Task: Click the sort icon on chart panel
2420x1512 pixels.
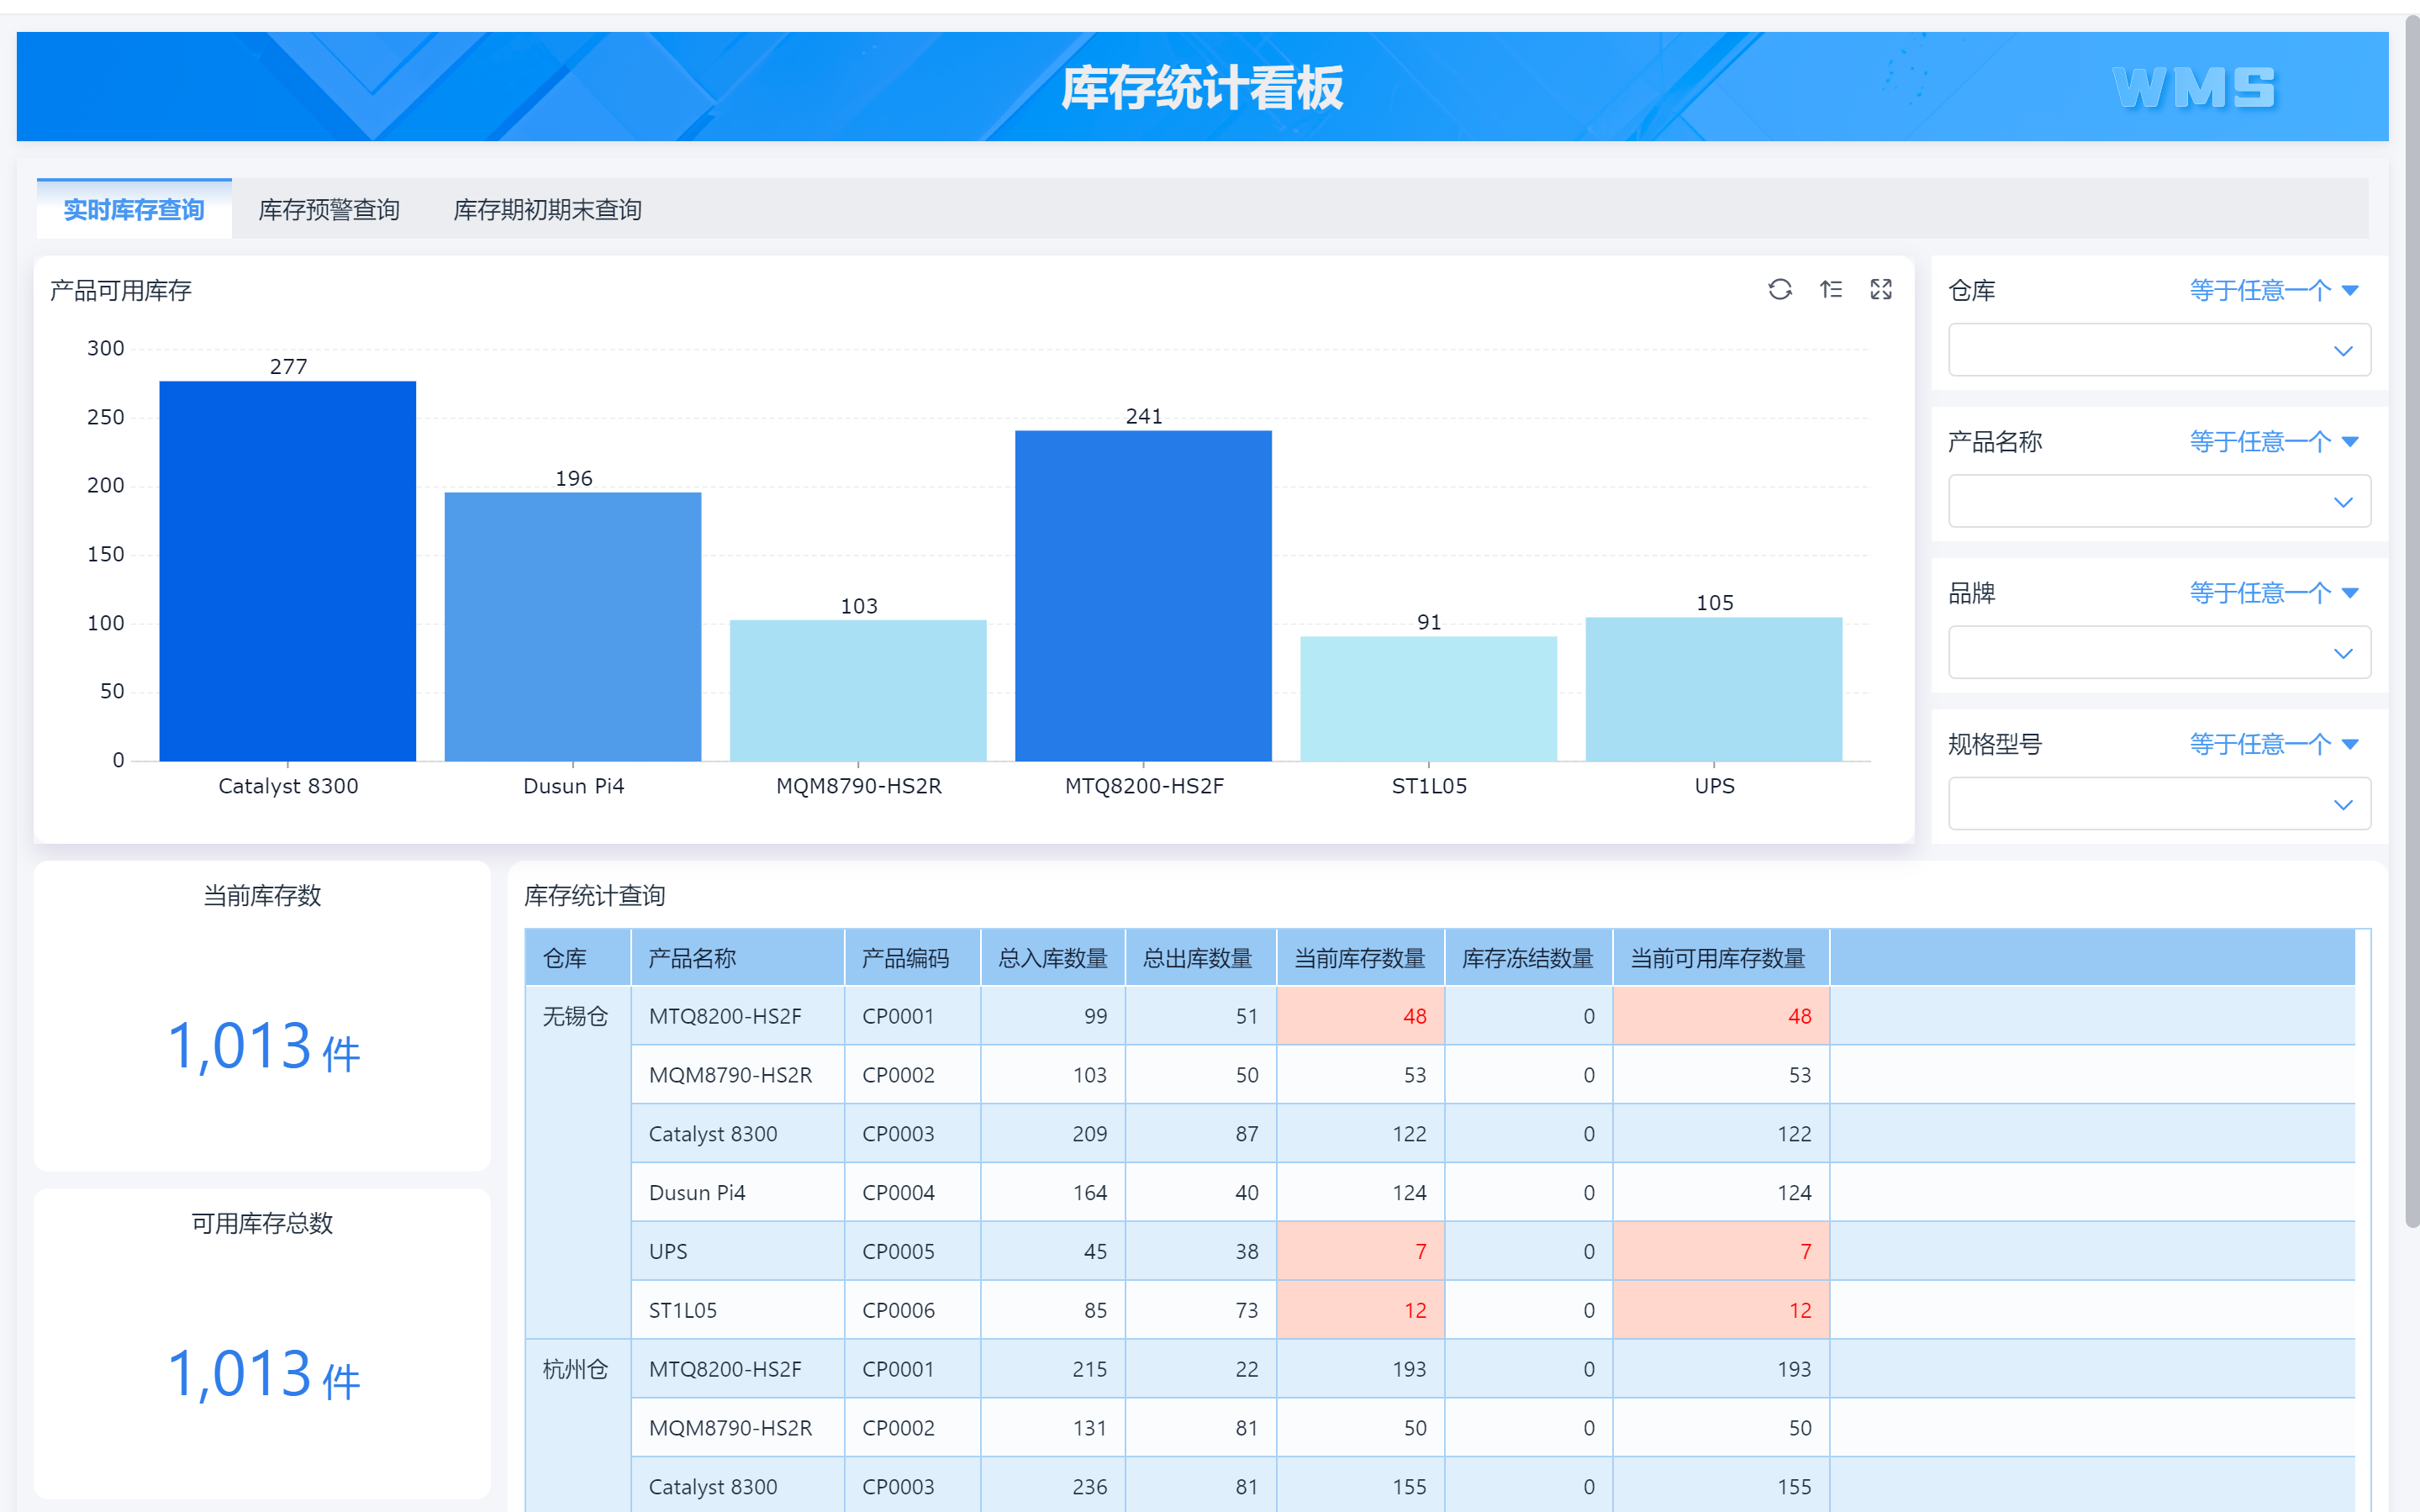Action: (x=1830, y=290)
